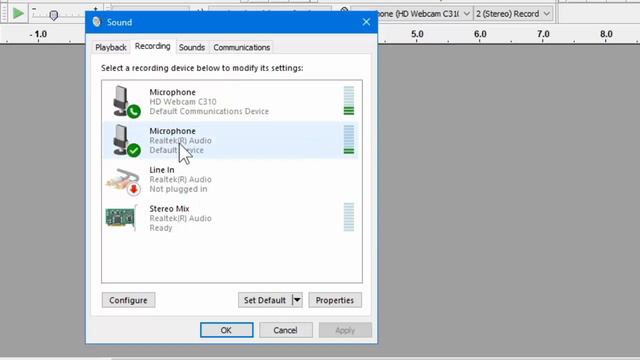The height and width of the screenshot is (360, 640).
Task: Click the Sound dialog title icon
Action: click(x=97, y=22)
